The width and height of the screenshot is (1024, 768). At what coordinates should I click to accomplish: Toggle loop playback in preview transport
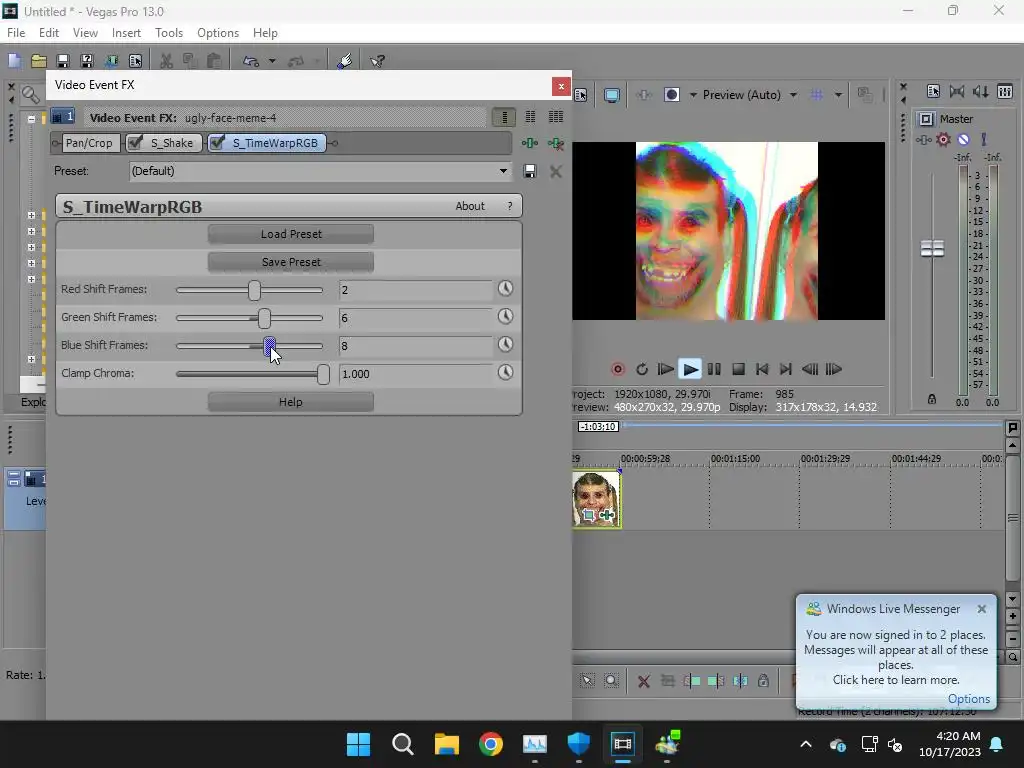(x=642, y=369)
